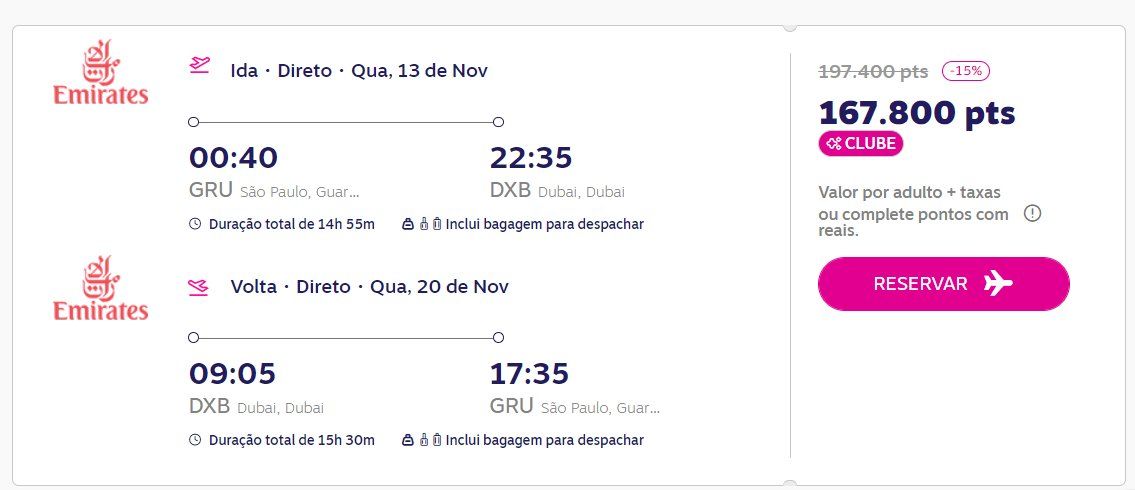Click the baggage icons on return flight
Viewport: 1135px width, 490px height.
pyautogui.click(x=422, y=440)
